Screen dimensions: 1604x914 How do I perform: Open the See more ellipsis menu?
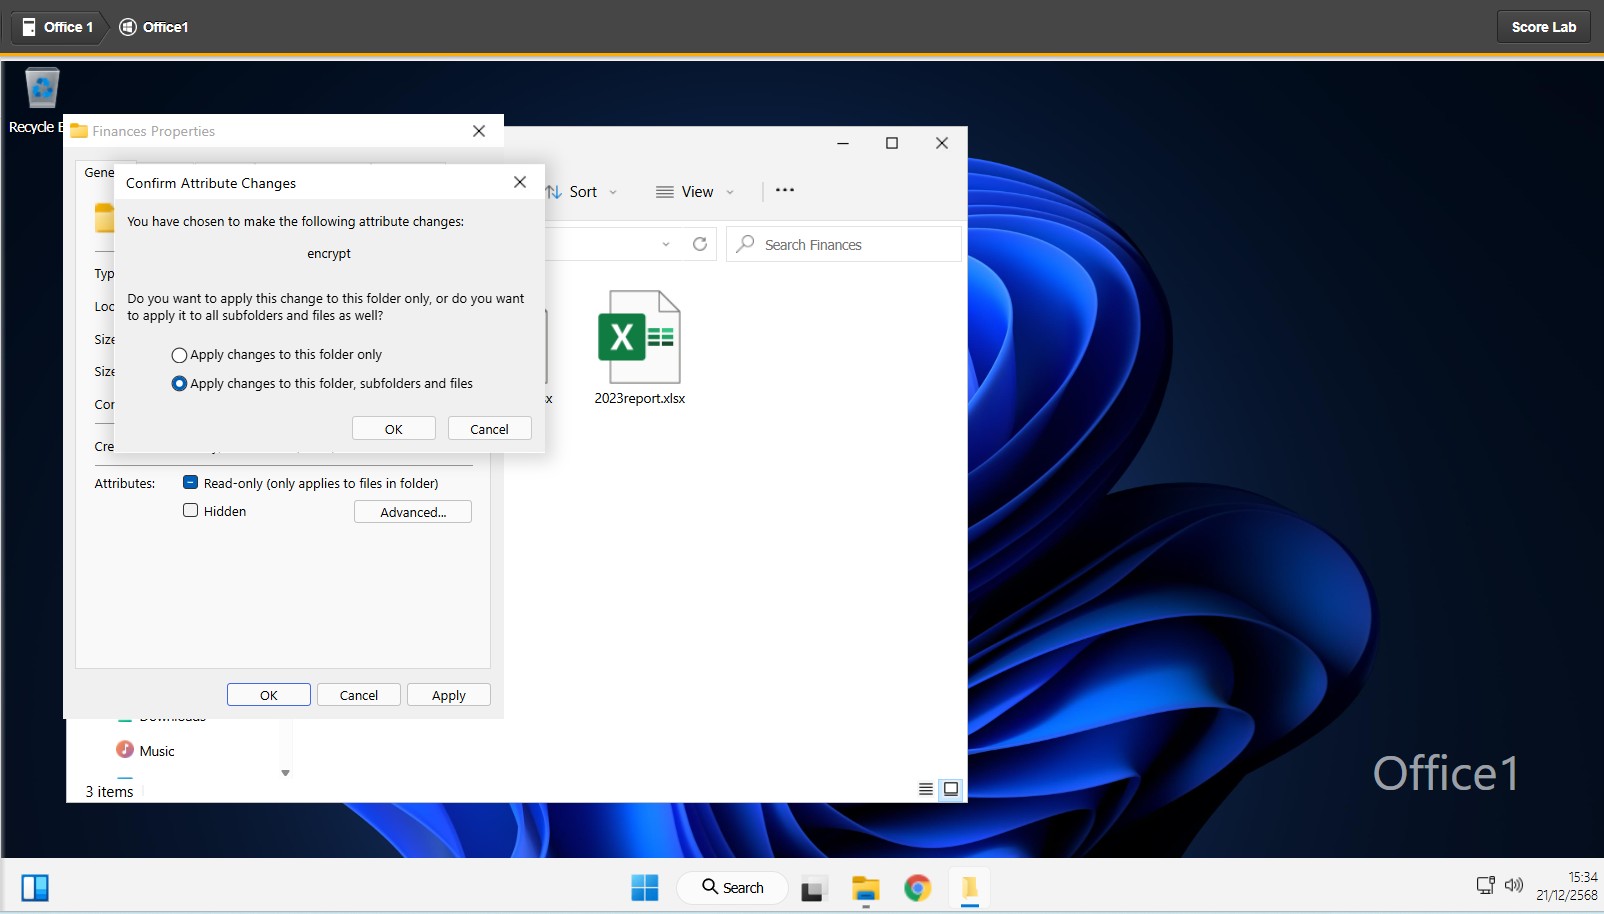pos(785,191)
